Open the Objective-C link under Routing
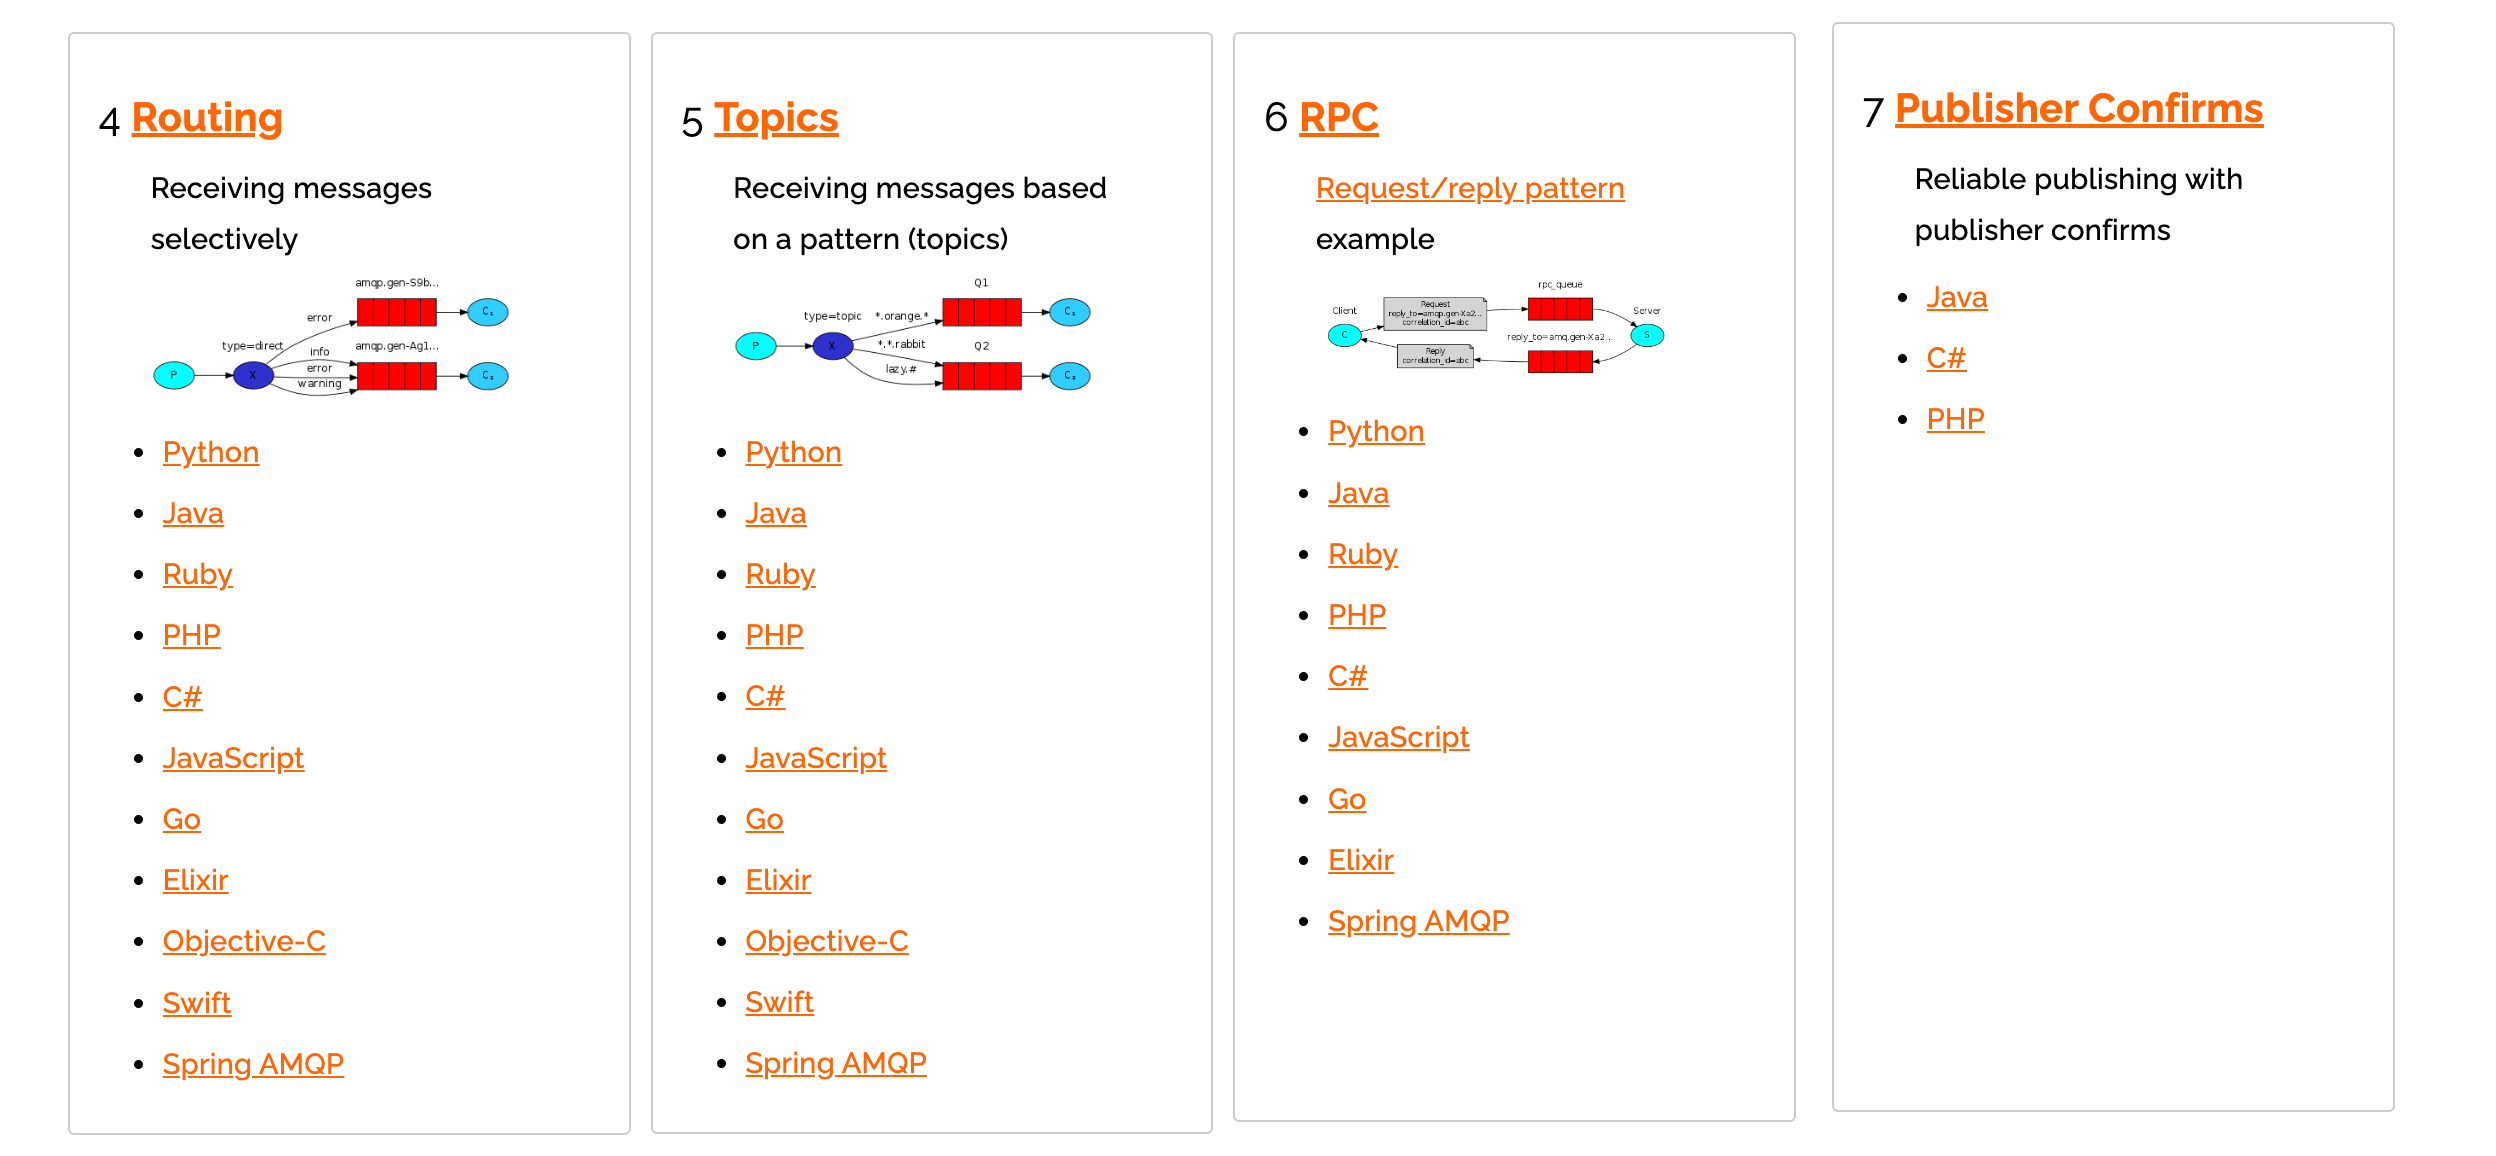 tap(244, 941)
